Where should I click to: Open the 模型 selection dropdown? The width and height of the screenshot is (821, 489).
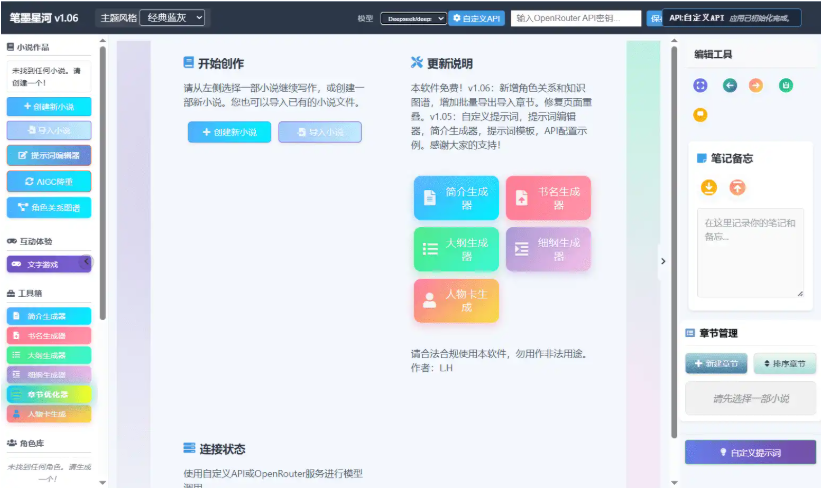(x=413, y=18)
